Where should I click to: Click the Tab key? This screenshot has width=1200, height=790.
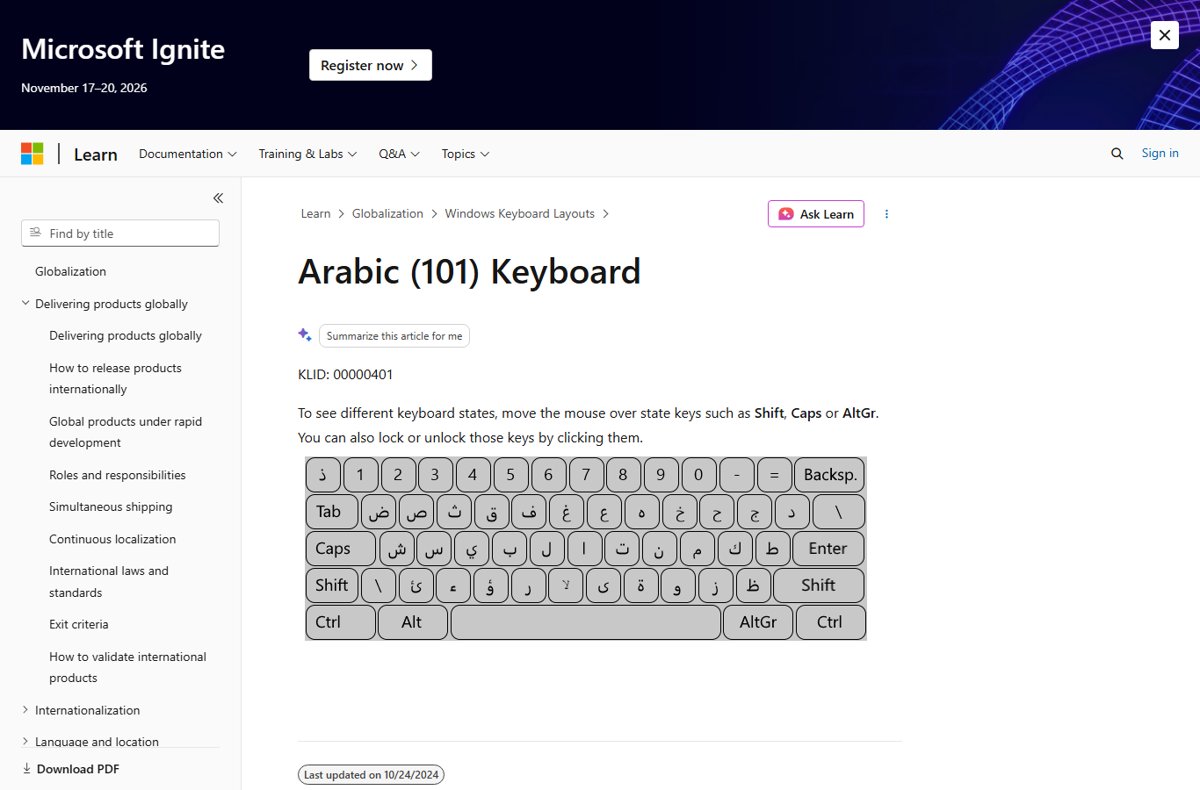(332, 511)
